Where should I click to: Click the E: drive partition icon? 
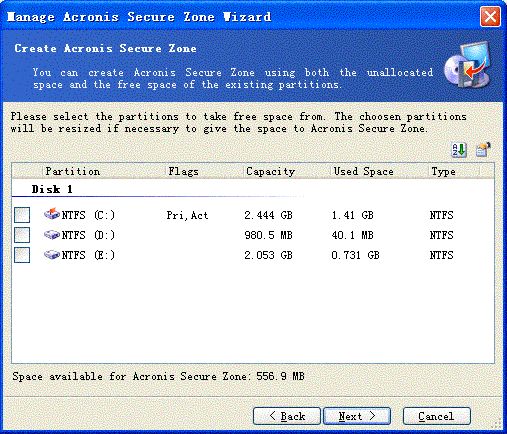click(52, 255)
